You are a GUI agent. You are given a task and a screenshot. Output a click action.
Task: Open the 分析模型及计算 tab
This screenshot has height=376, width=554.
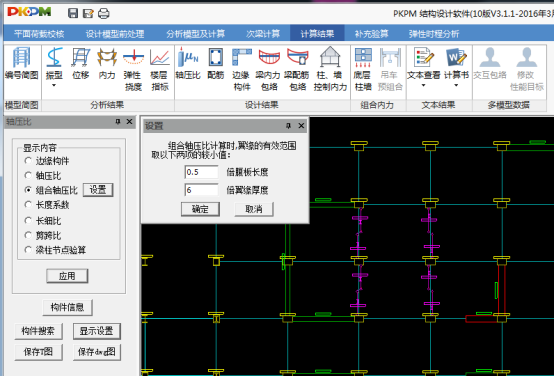195,34
